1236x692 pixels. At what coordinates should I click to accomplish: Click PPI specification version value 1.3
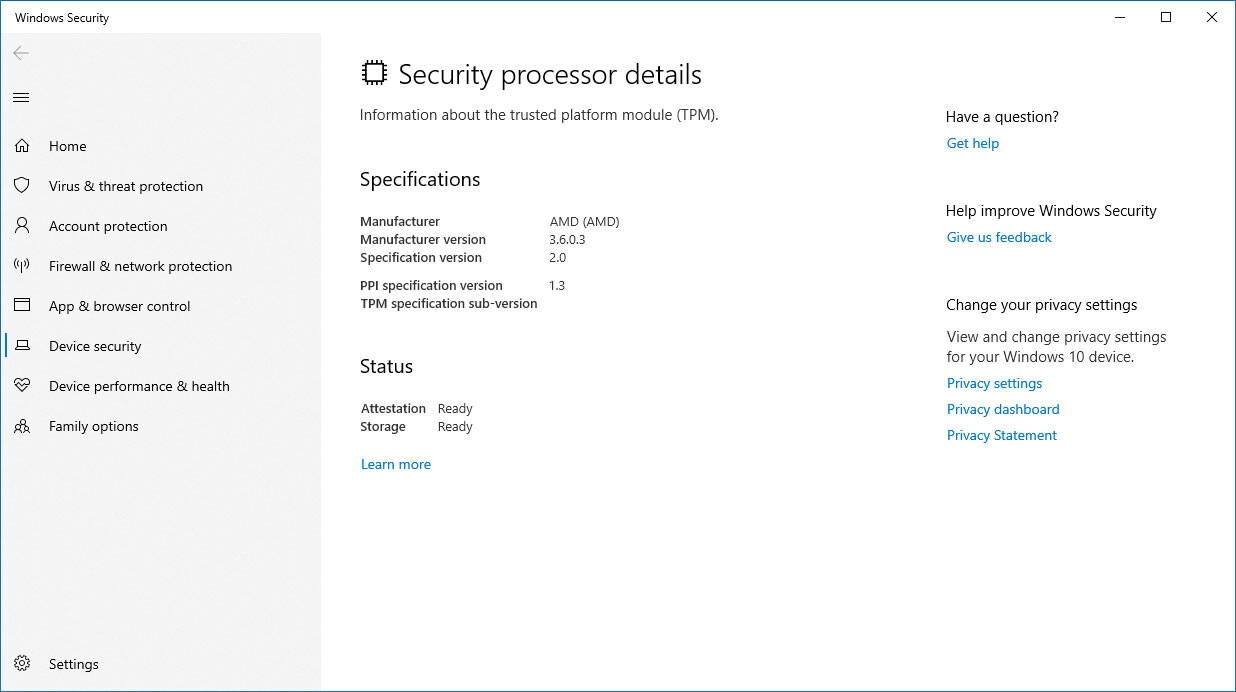(x=557, y=285)
